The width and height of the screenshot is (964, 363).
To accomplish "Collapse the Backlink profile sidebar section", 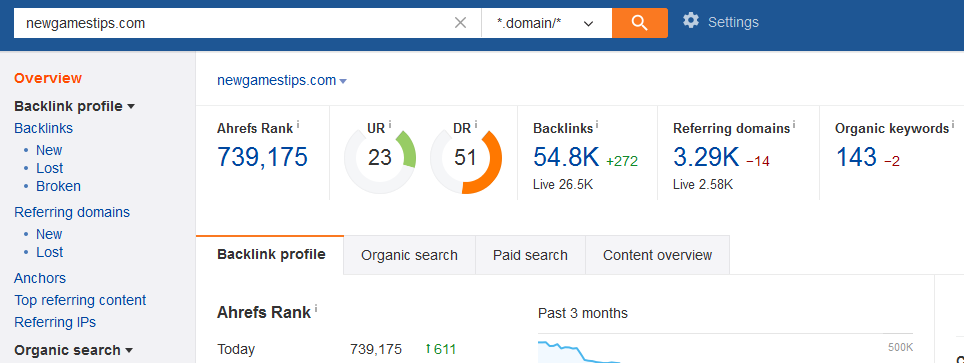I will tap(74, 106).
